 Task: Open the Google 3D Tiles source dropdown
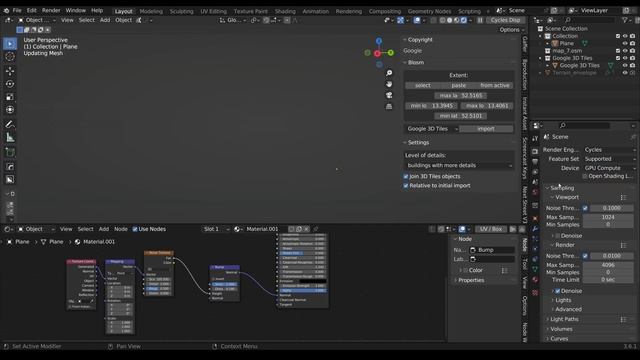(432, 129)
